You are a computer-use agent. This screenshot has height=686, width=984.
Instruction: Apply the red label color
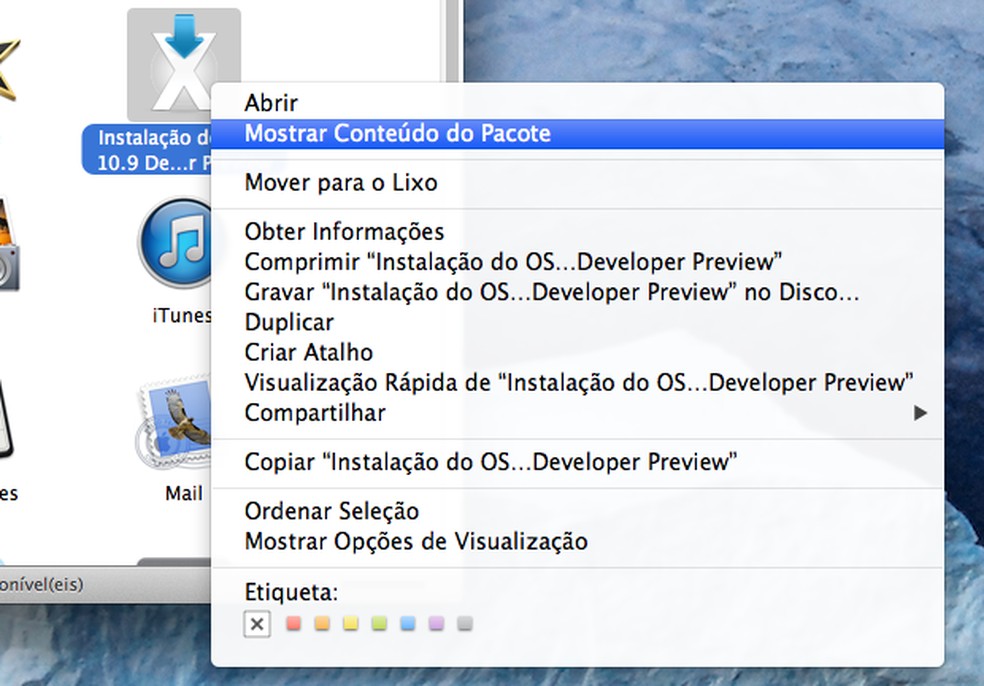pyautogui.click(x=293, y=623)
